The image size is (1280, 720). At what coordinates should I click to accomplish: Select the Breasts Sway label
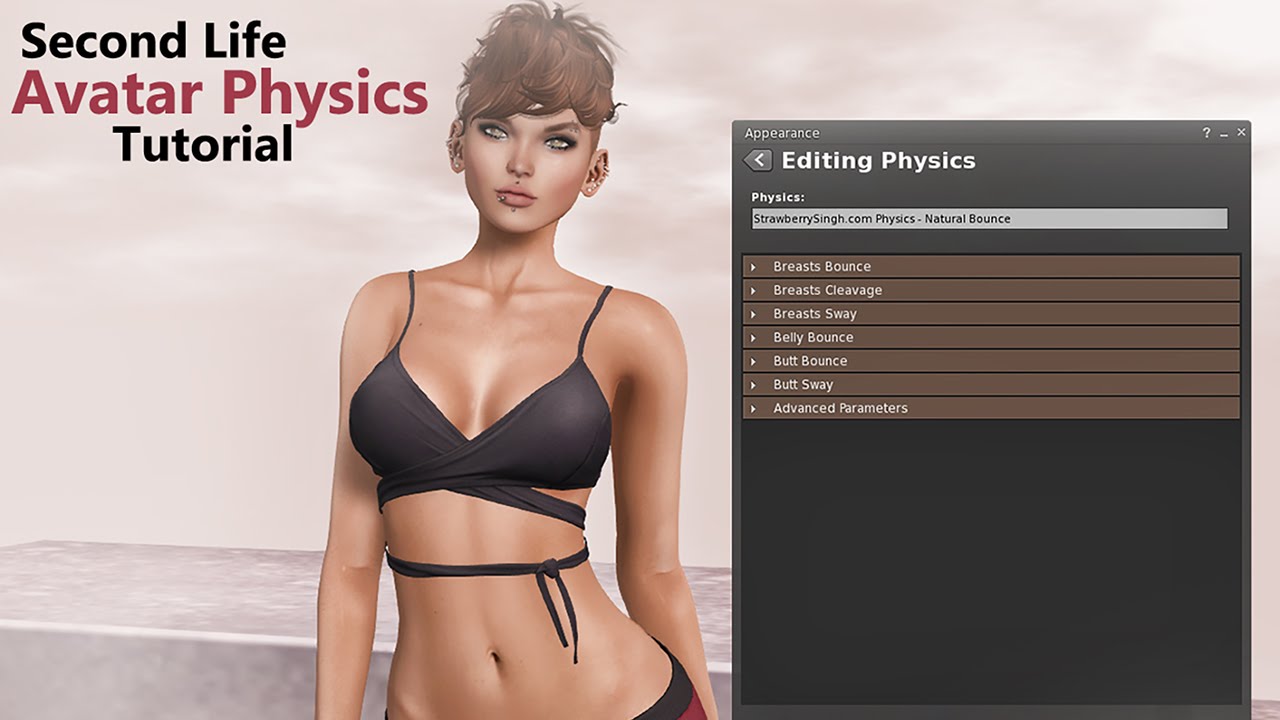(815, 314)
